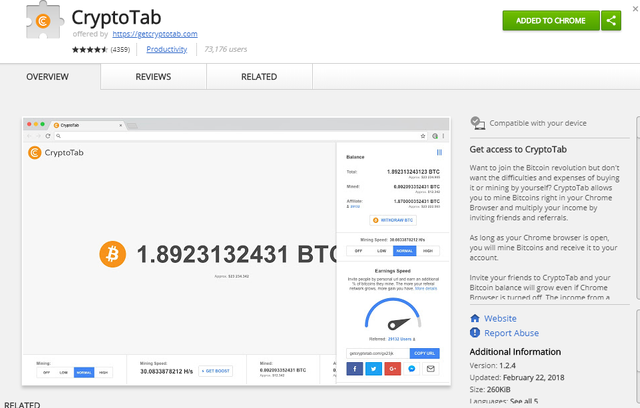Click the blue pause bars icon in preview panel
Viewport: 640px width, 408px height.
[439, 152]
